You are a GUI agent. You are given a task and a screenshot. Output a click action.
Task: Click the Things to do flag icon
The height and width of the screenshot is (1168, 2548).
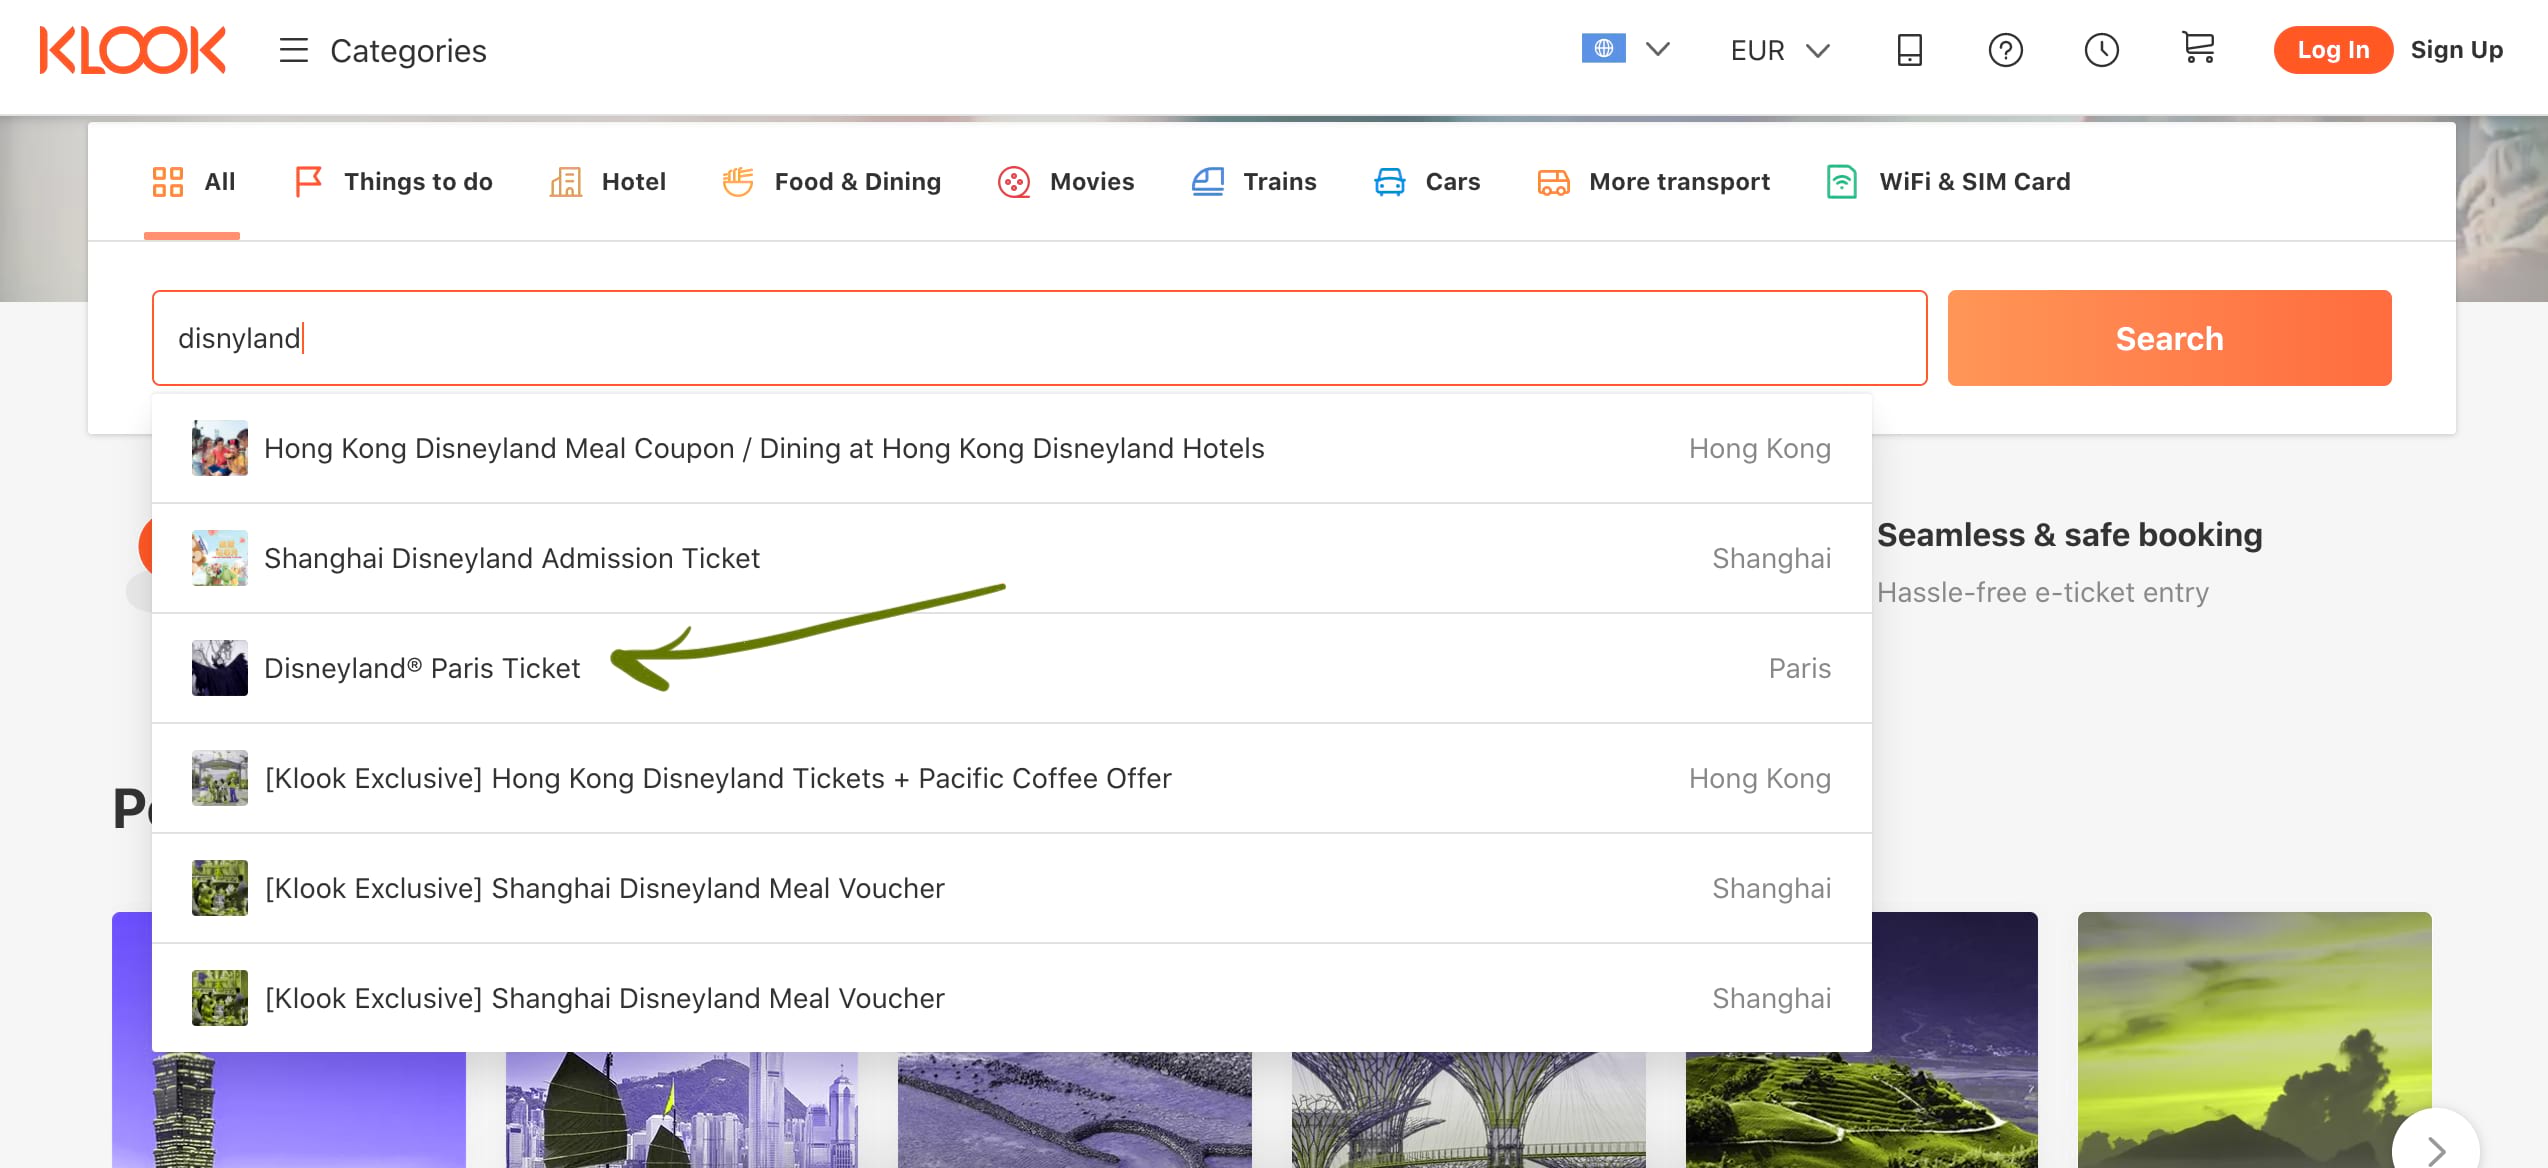[308, 182]
